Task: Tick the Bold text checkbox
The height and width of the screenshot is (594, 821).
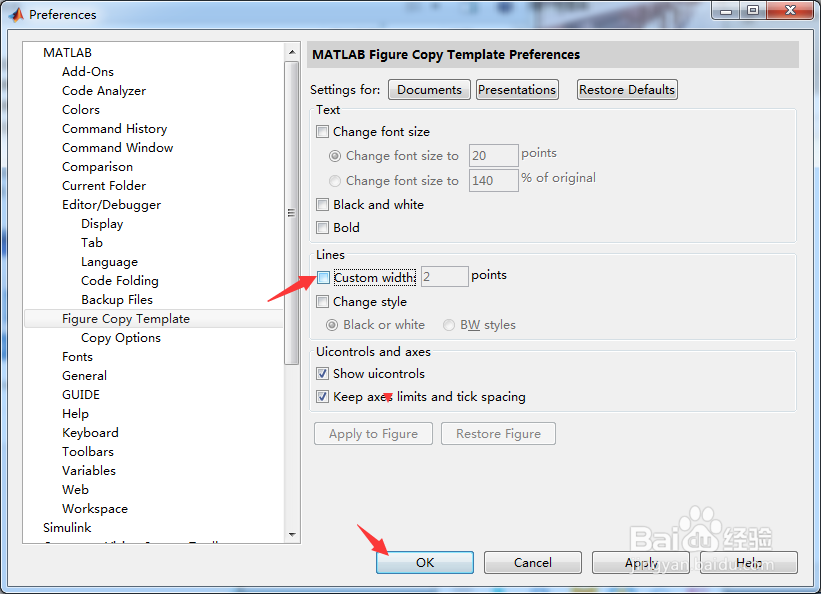Action: tap(323, 227)
